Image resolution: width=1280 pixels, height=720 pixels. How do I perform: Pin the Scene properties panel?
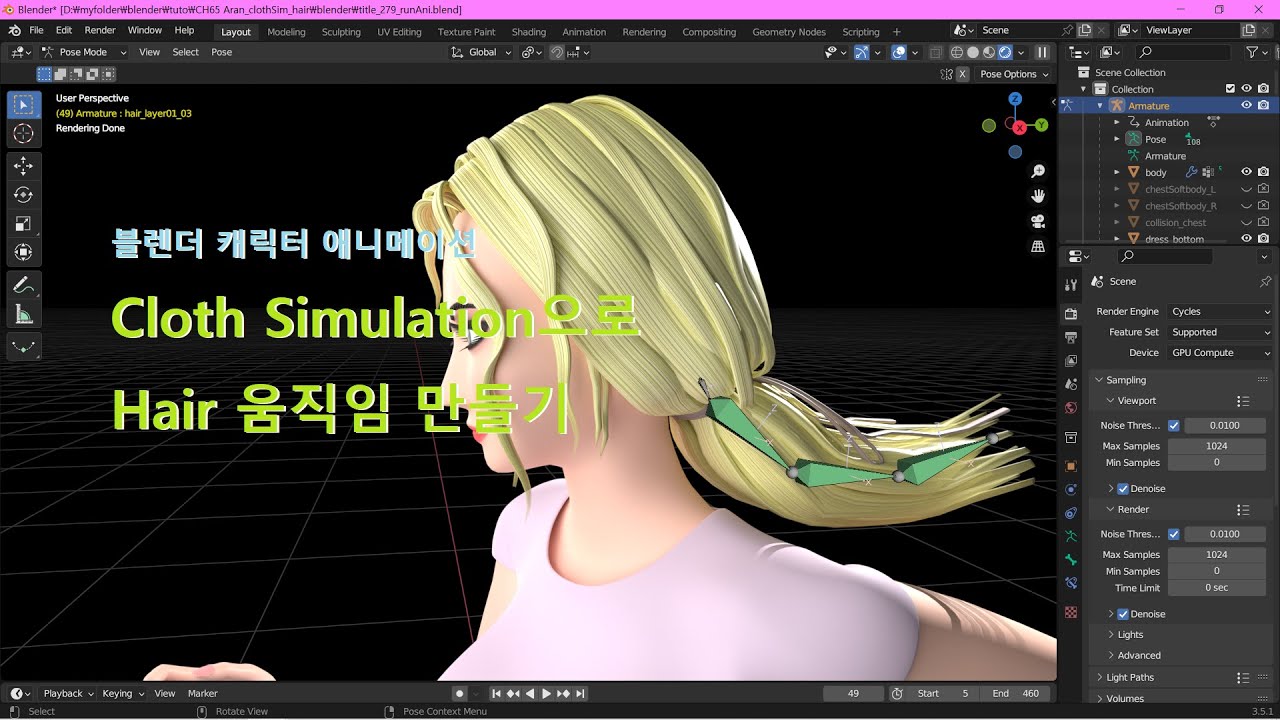point(1265,282)
